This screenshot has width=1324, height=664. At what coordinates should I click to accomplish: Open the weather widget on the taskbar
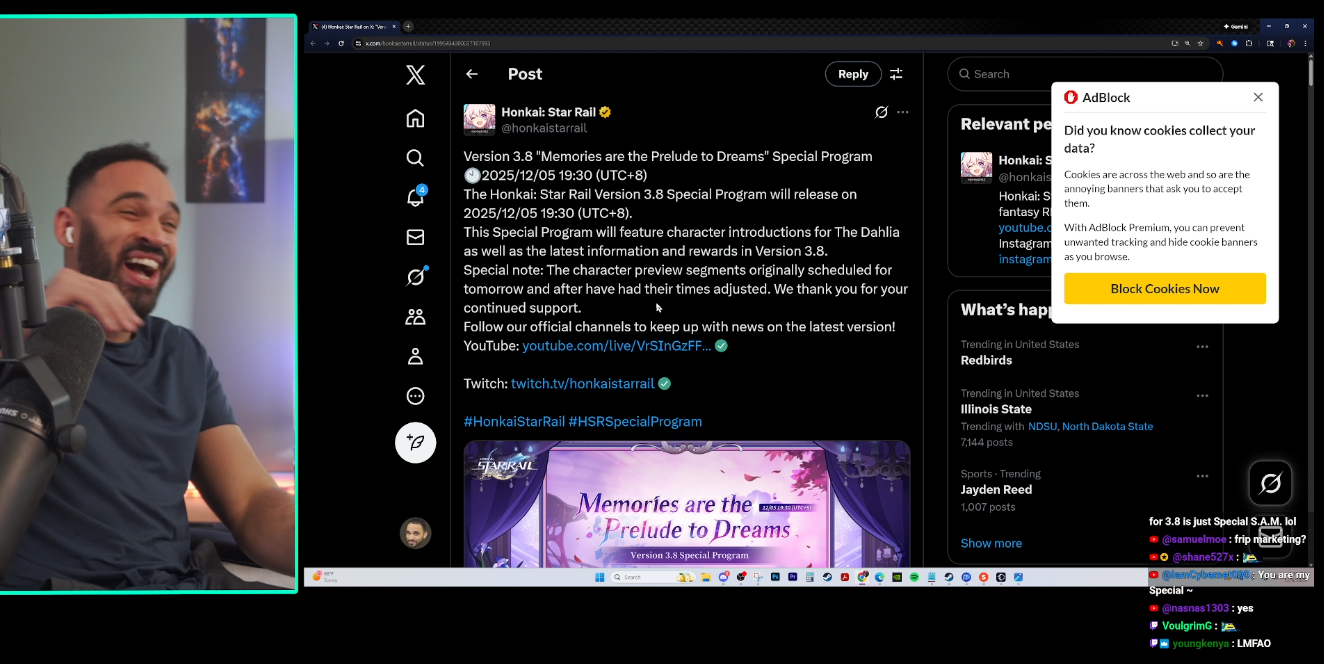(x=324, y=577)
